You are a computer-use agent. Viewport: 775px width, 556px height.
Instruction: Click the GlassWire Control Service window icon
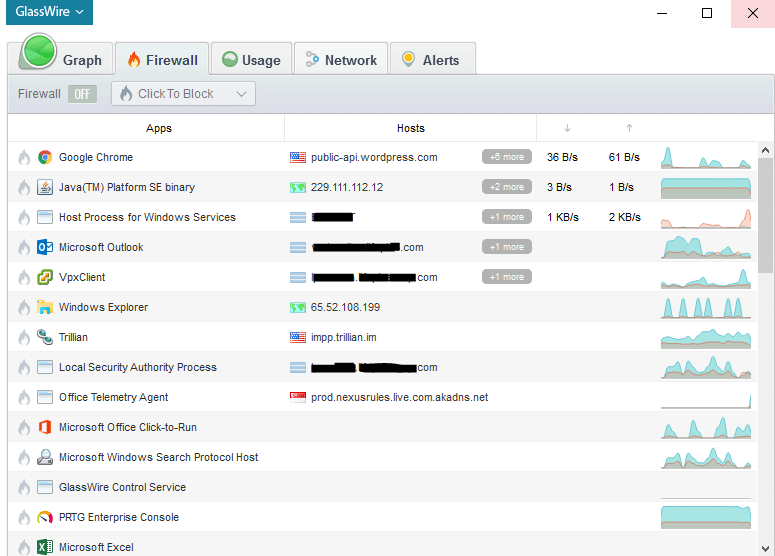(45, 487)
